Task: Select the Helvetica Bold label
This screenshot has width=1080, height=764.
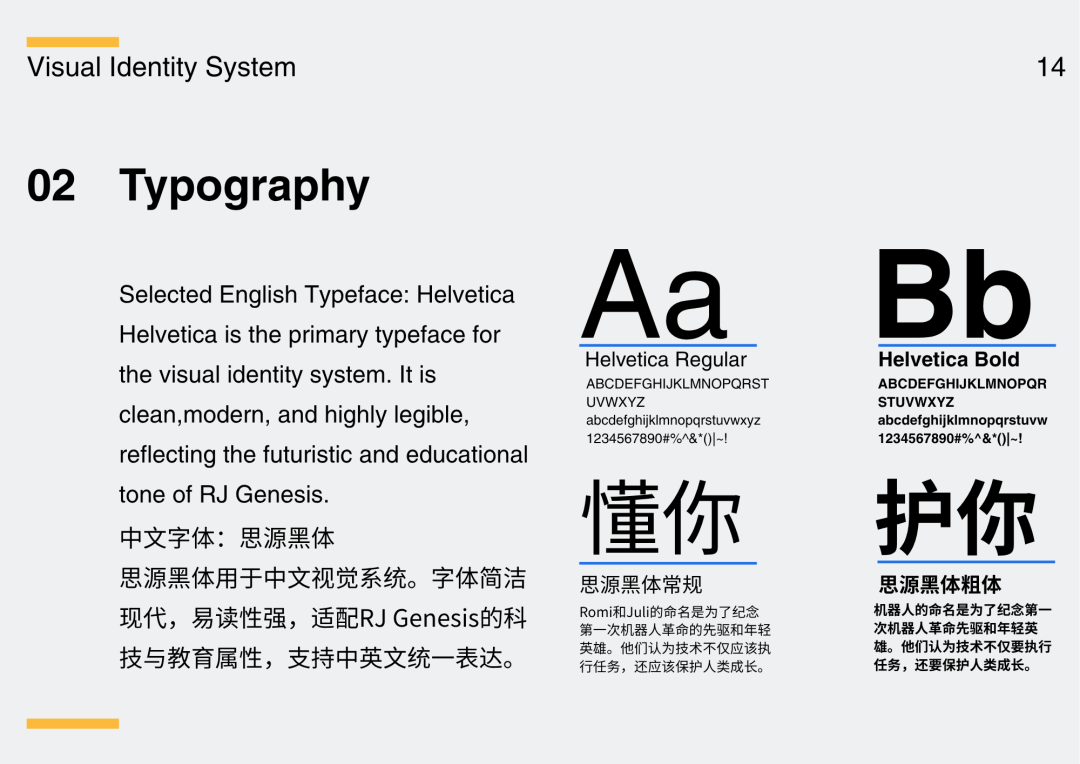Action: 948,360
